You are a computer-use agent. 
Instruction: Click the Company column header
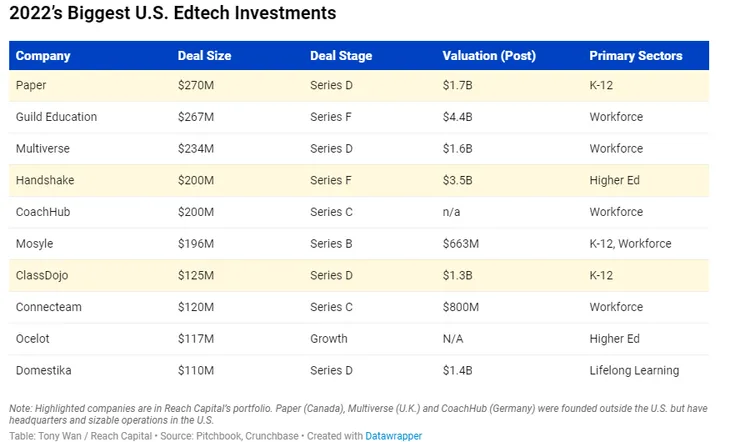tap(43, 56)
